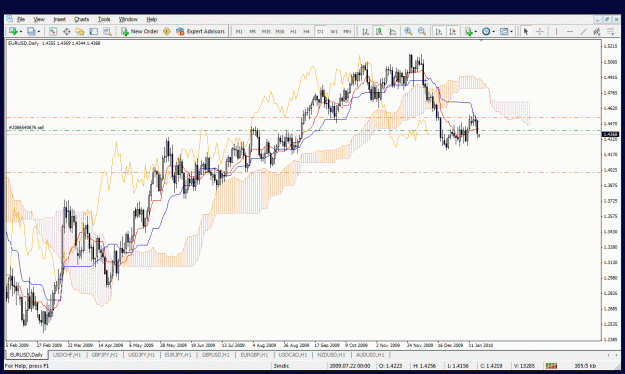Select the MN monthly timeframe button
This screenshot has height=374, width=625.
(347, 31)
